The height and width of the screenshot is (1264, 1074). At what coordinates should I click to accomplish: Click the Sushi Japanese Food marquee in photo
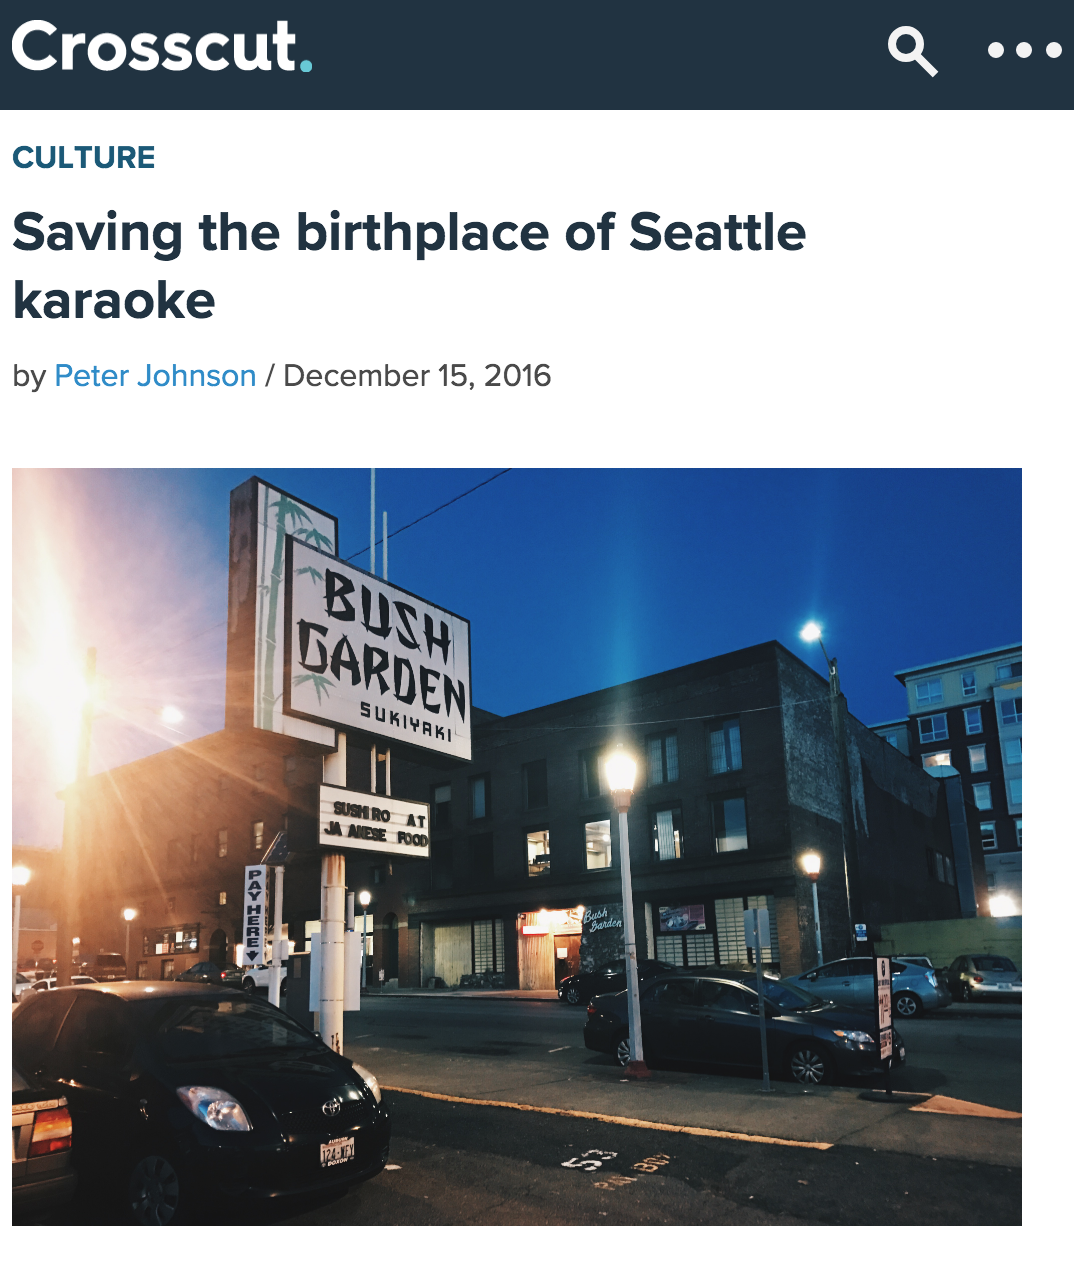pos(375,820)
